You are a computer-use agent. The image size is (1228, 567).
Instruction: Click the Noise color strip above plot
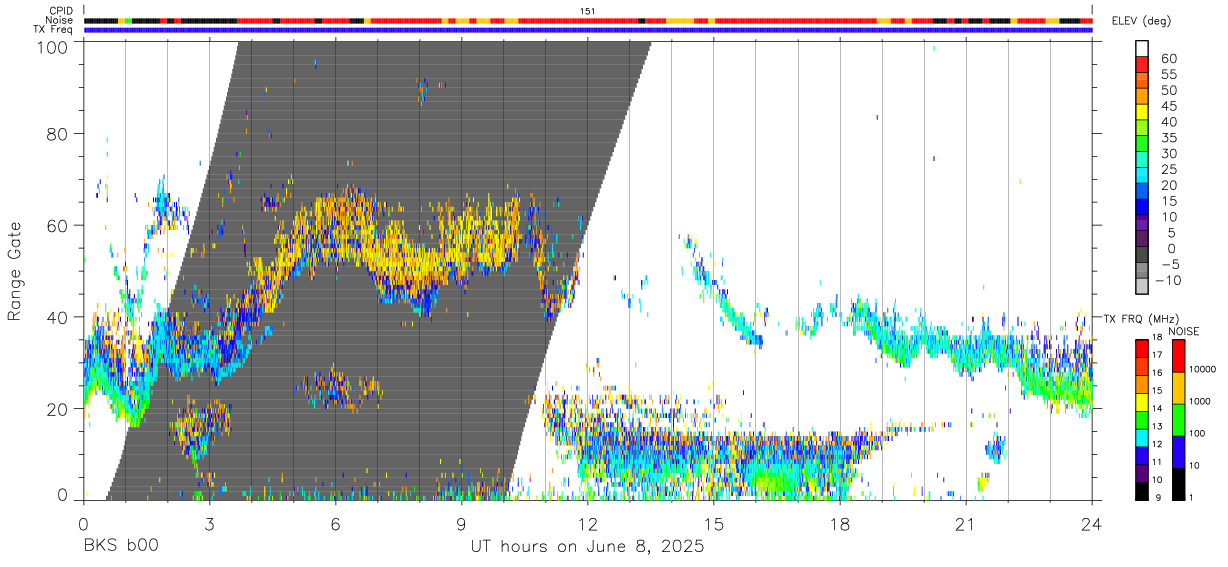(x=588, y=20)
